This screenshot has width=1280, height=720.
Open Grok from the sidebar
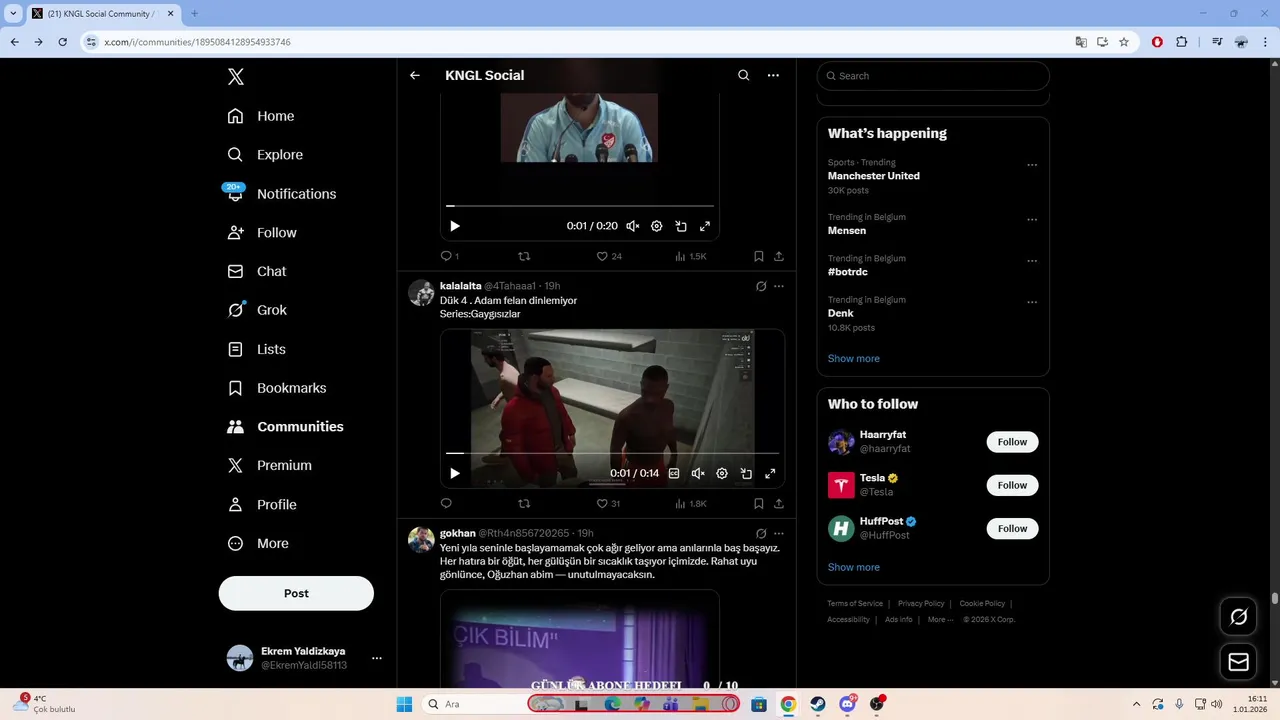point(257,310)
